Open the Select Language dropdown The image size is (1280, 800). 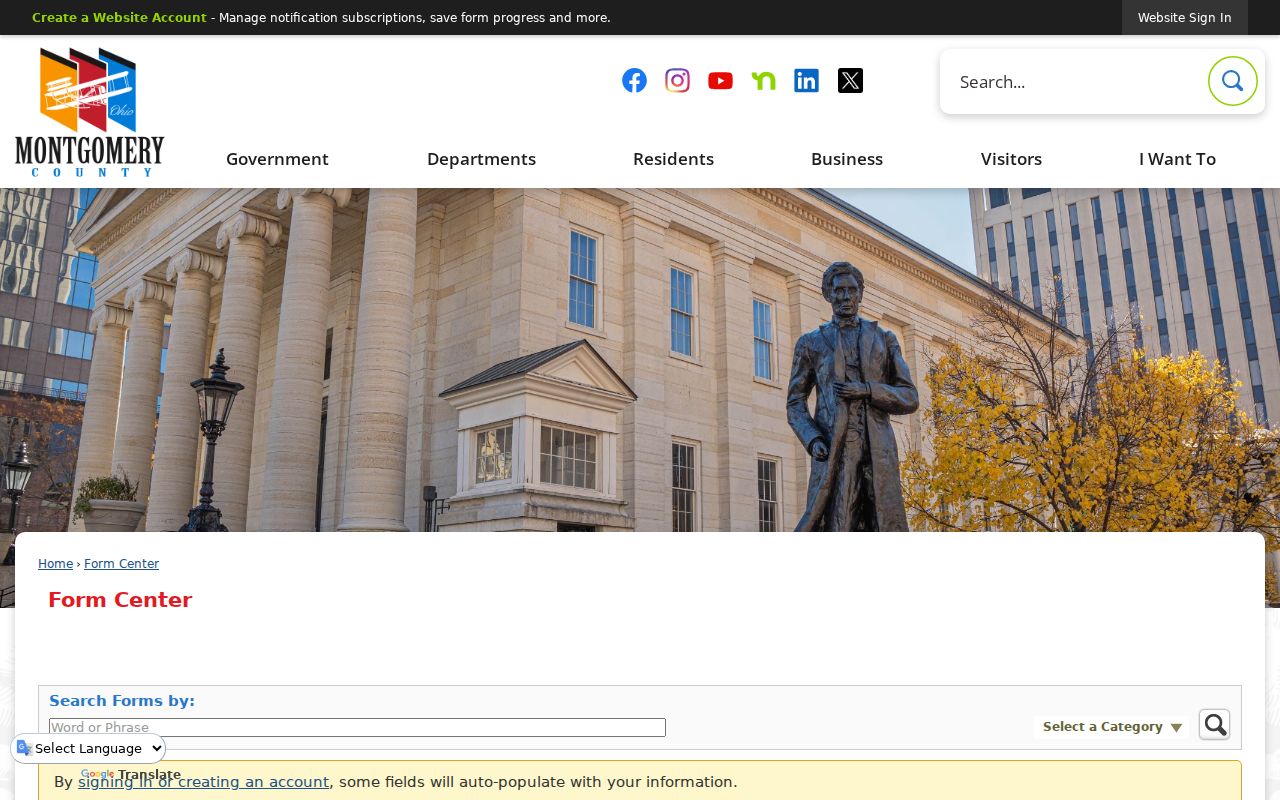90,748
